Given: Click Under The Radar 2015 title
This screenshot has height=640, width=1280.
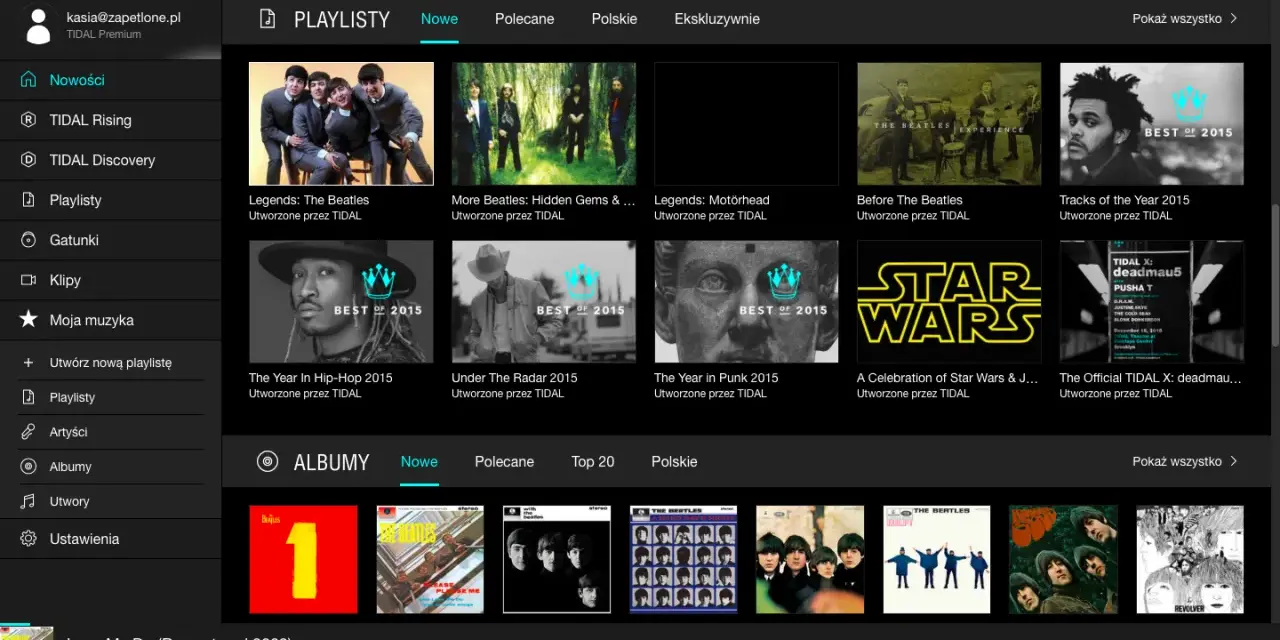Looking at the screenshot, I should click(x=514, y=378).
